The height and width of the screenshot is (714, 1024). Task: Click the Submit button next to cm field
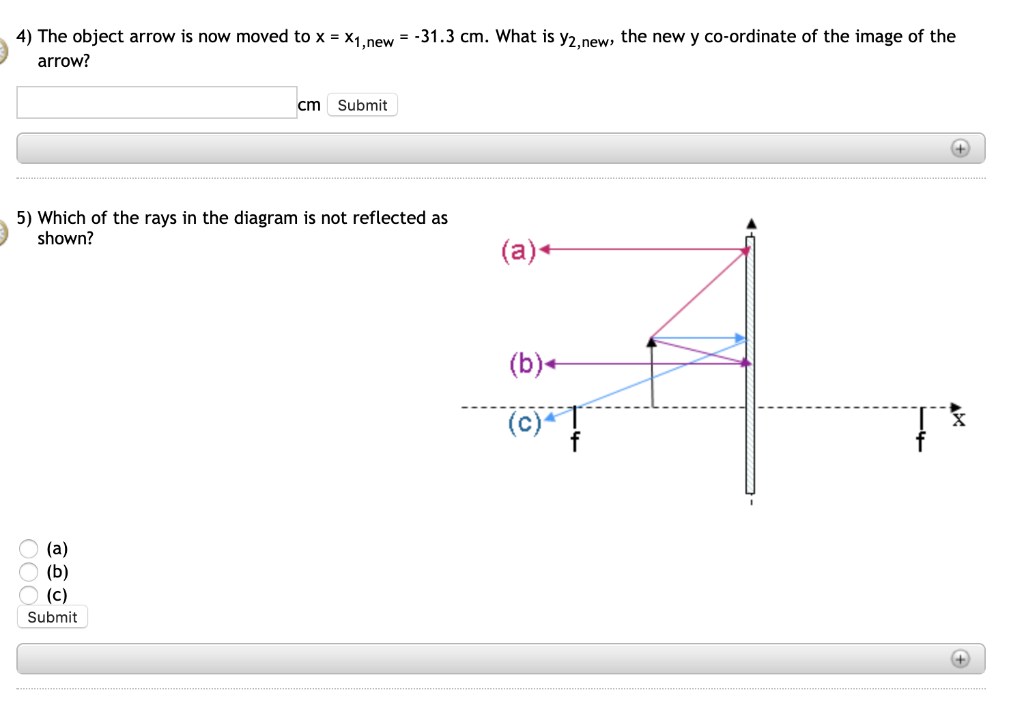pyautogui.click(x=362, y=104)
